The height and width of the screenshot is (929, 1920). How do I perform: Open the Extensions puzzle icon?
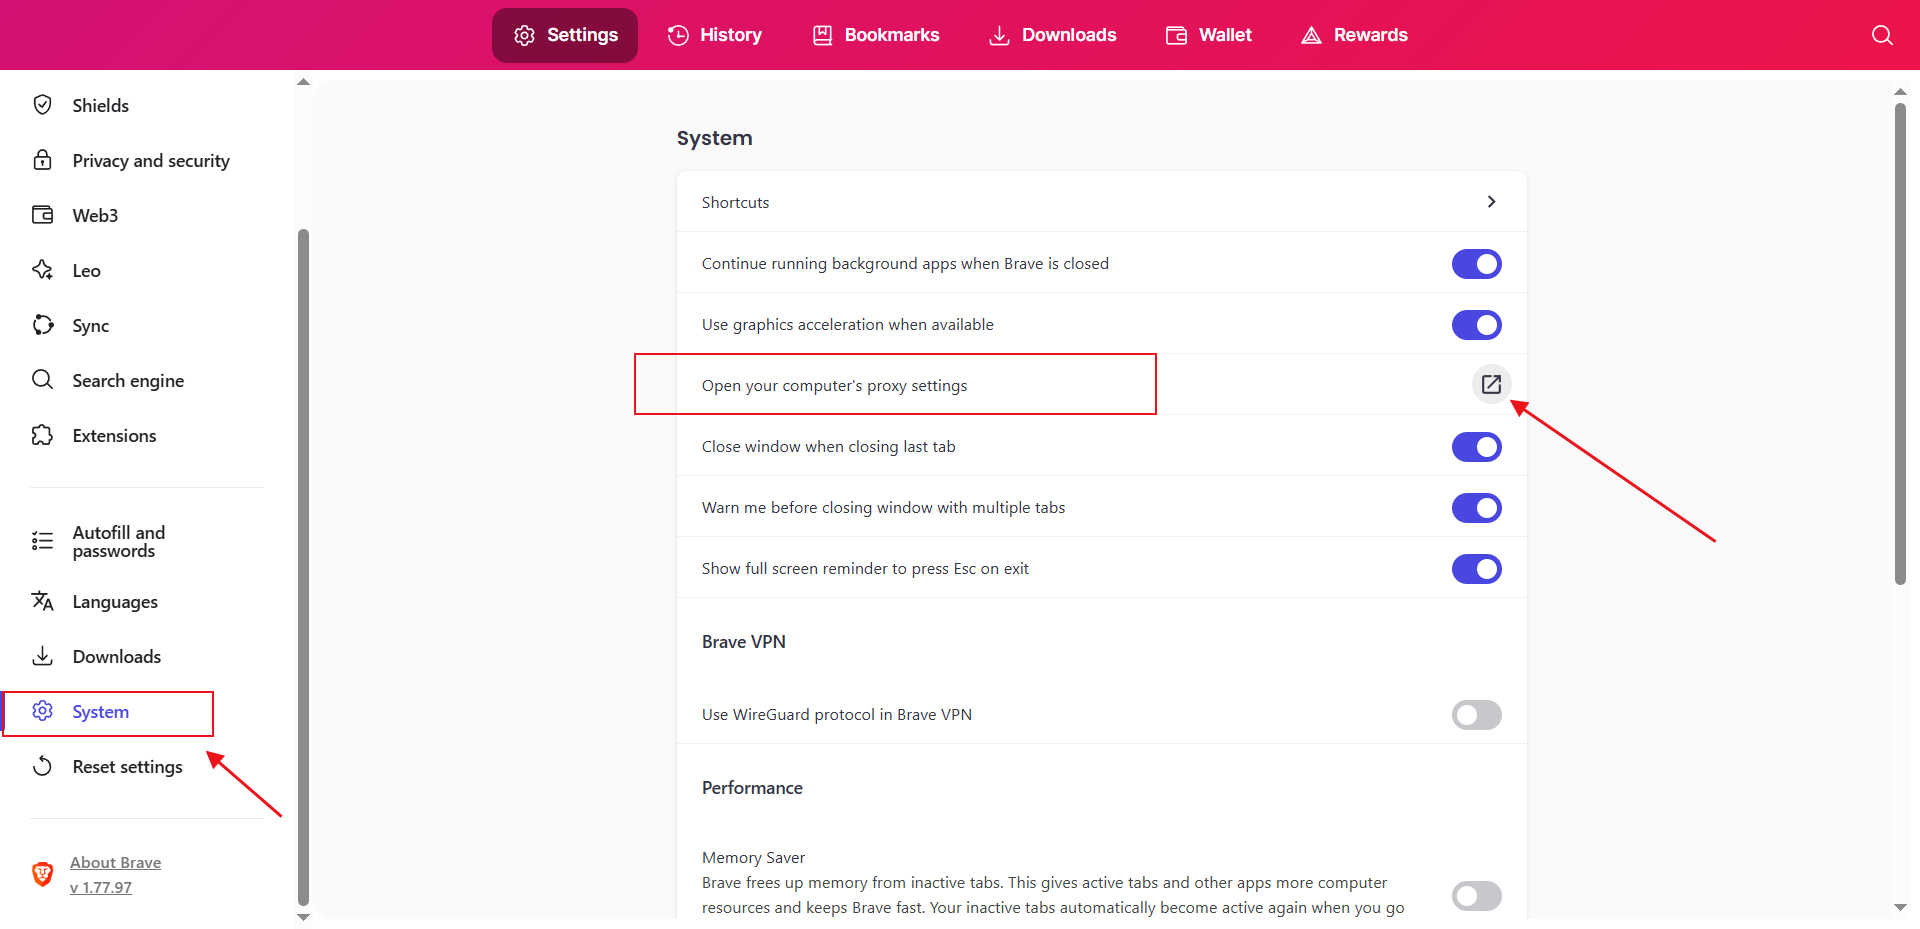tap(42, 435)
